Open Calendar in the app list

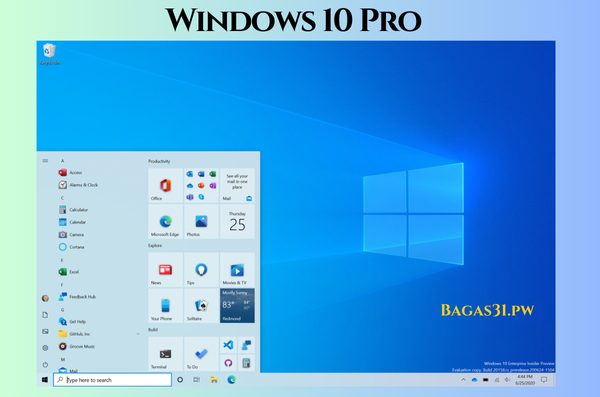[72, 222]
